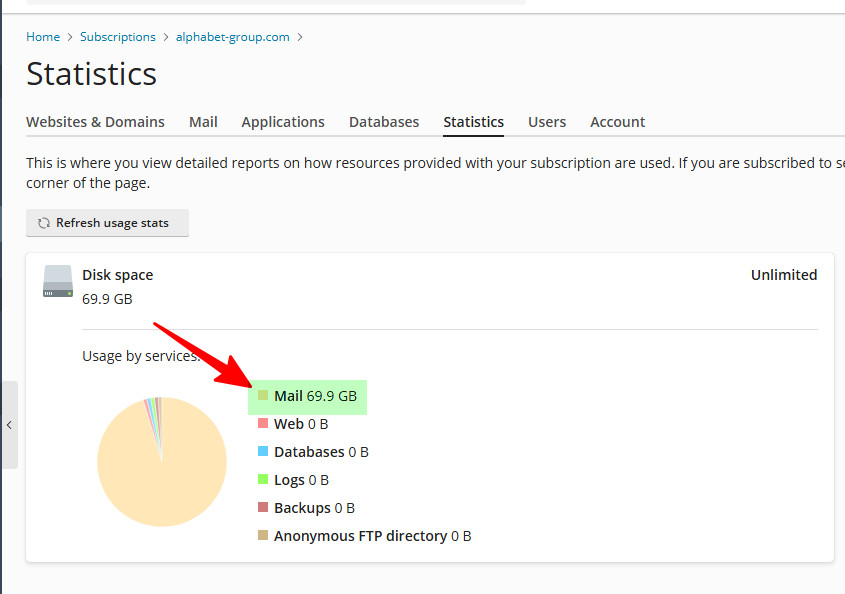Click the disk space hard drive icon
This screenshot has height=594, width=845.
coord(58,282)
